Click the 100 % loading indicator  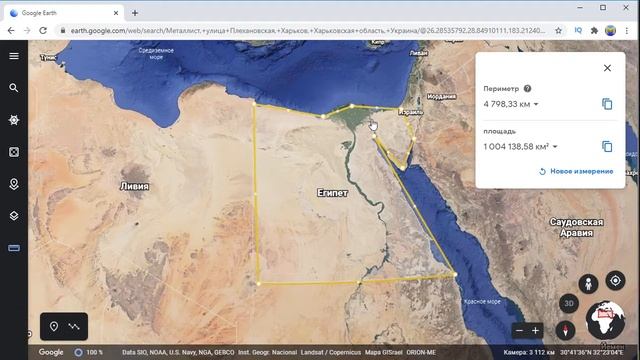pyautogui.click(x=89, y=352)
